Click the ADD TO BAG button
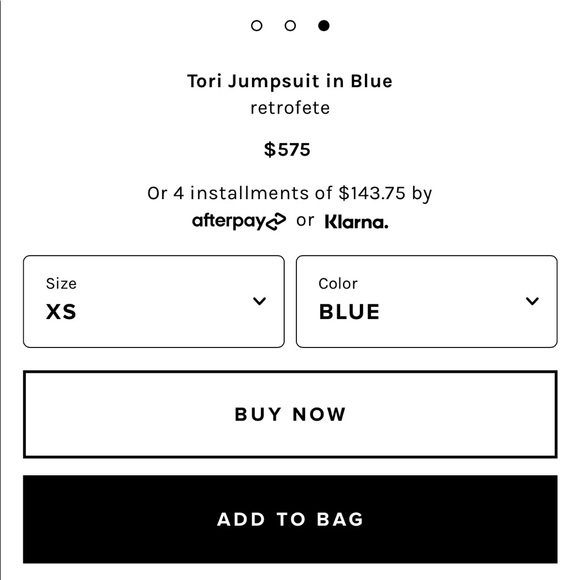 click(x=290, y=519)
